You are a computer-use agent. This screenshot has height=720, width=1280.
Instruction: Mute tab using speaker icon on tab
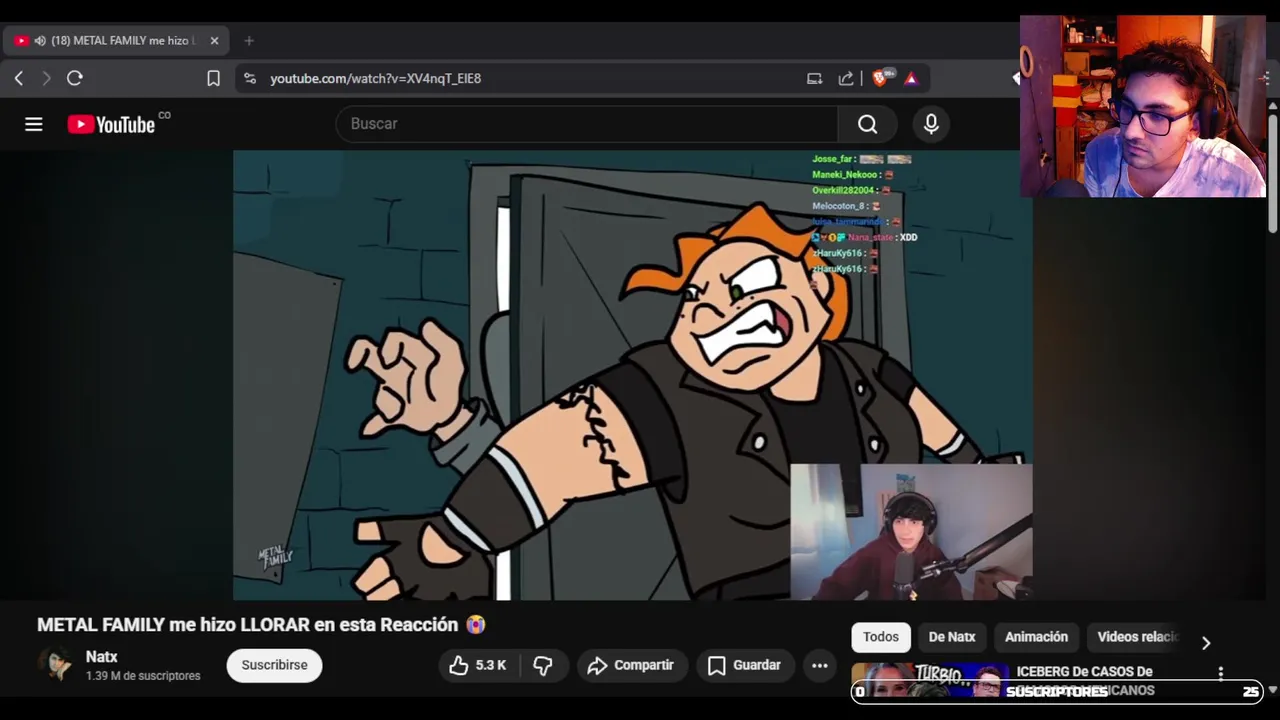[x=40, y=41]
